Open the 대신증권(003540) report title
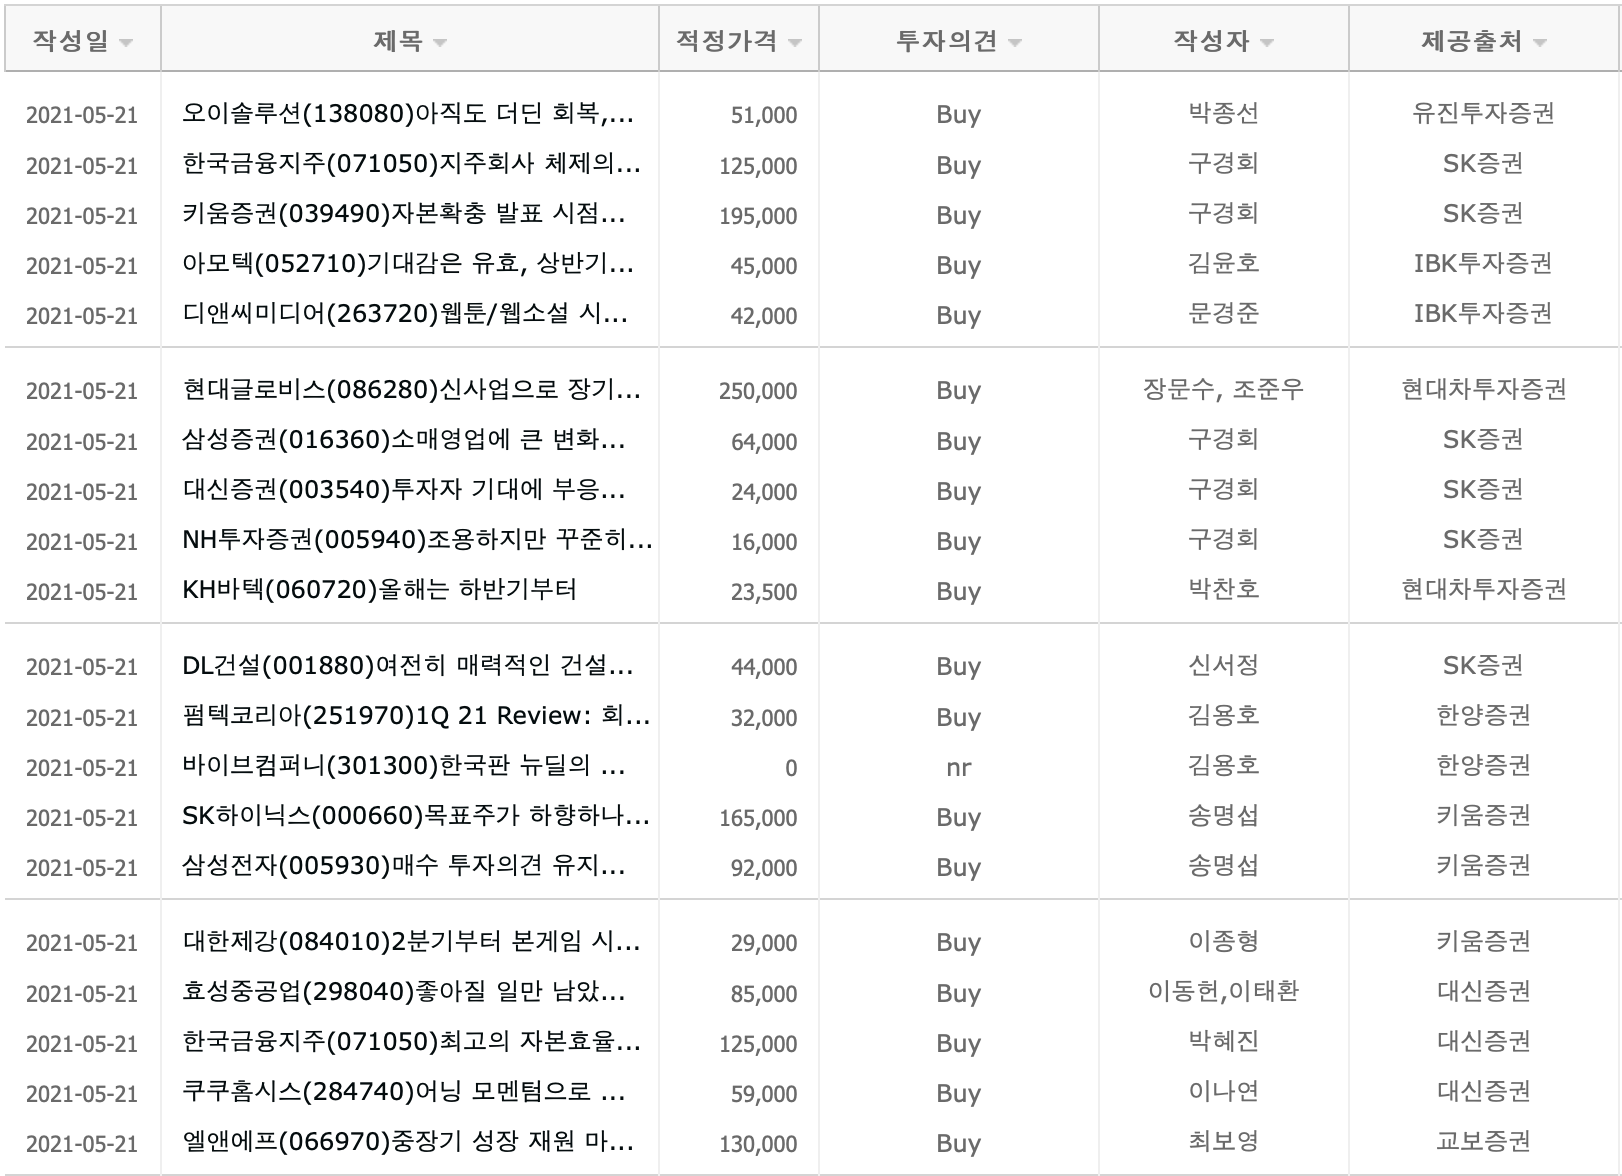 coord(404,490)
